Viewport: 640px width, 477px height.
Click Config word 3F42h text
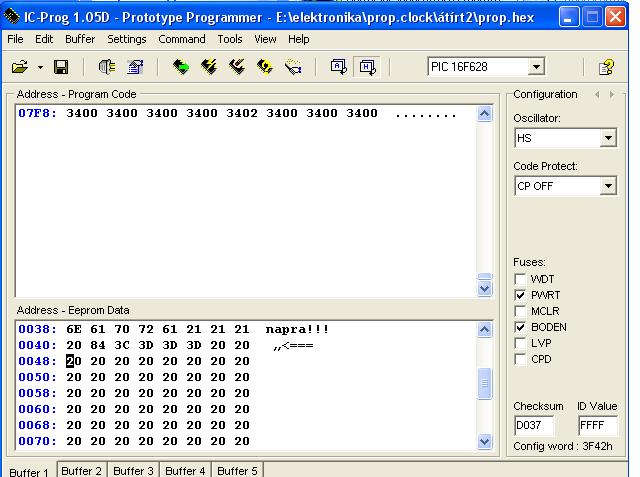pos(562,446)
